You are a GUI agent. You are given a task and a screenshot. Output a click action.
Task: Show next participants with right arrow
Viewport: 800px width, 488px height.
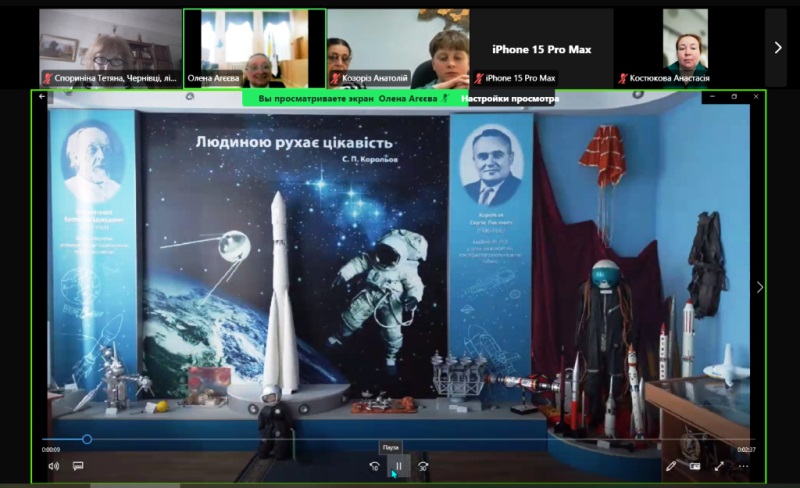click(x=777, y=47)
